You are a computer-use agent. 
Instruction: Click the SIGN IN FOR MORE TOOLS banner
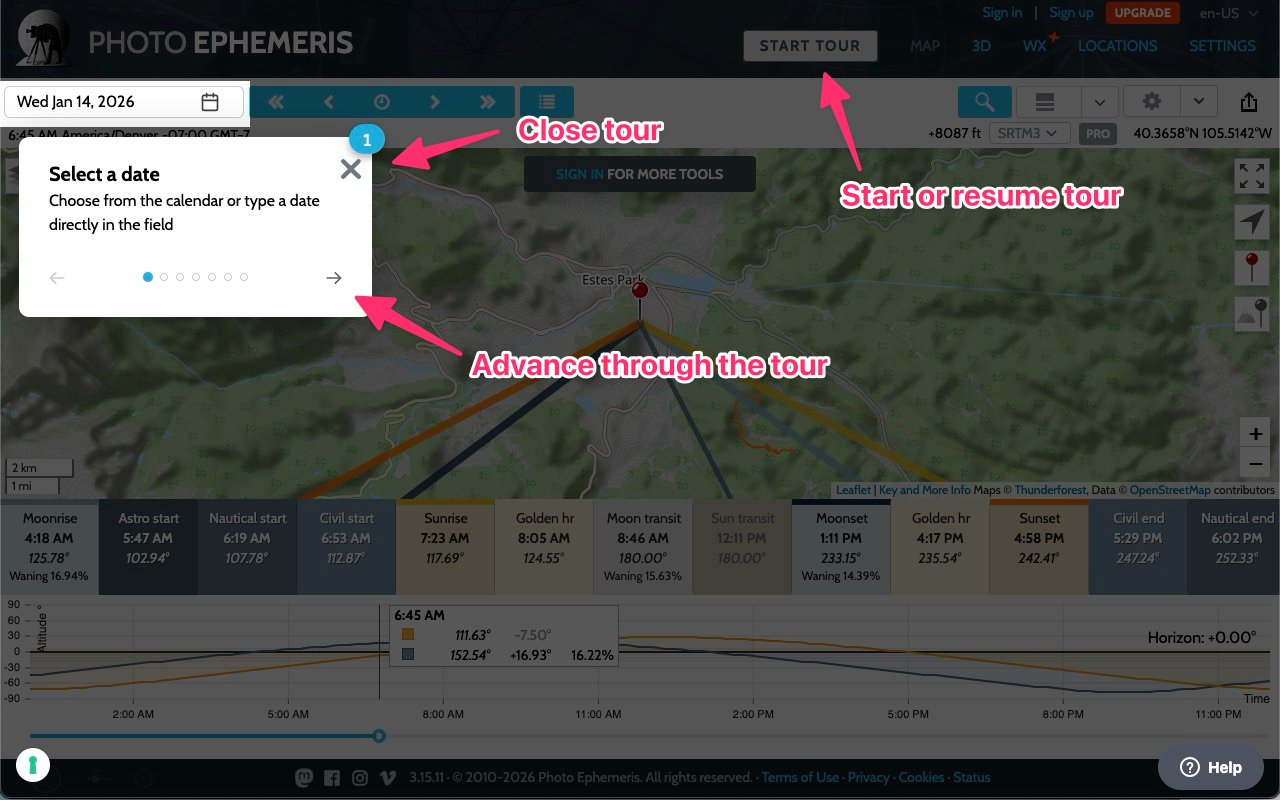pyautogui.click(x=640, y=174)
